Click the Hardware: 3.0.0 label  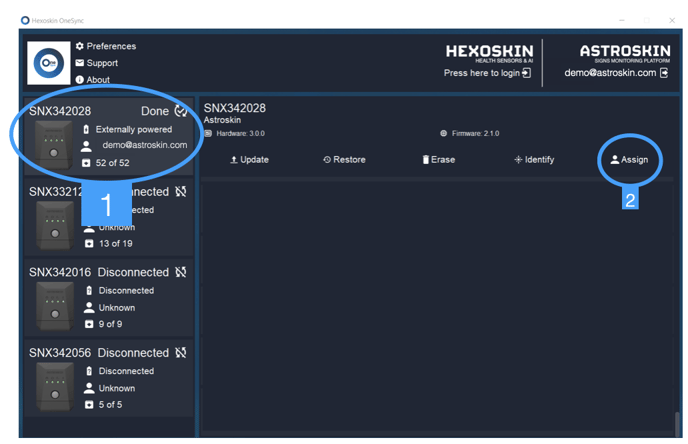pyautogui.click(x=240, y=133)
